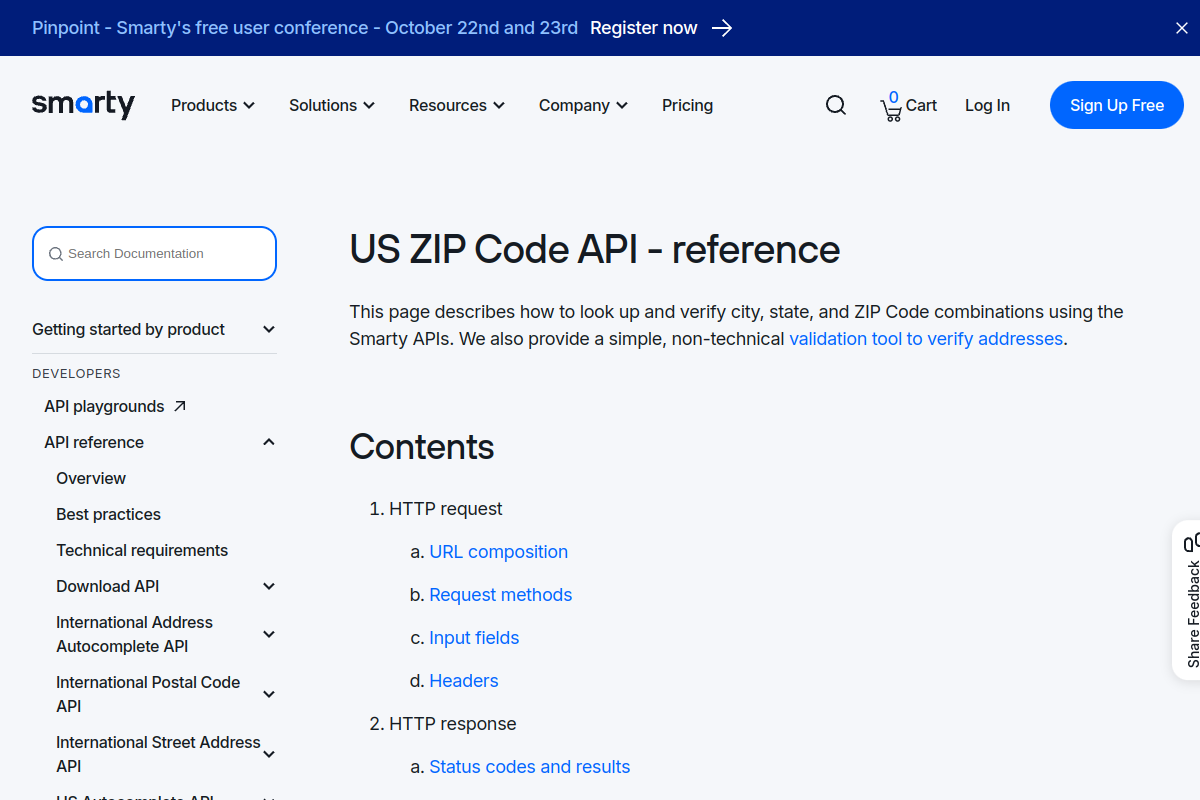
Task: Click the Contents heading
Action: coord(422,446)
